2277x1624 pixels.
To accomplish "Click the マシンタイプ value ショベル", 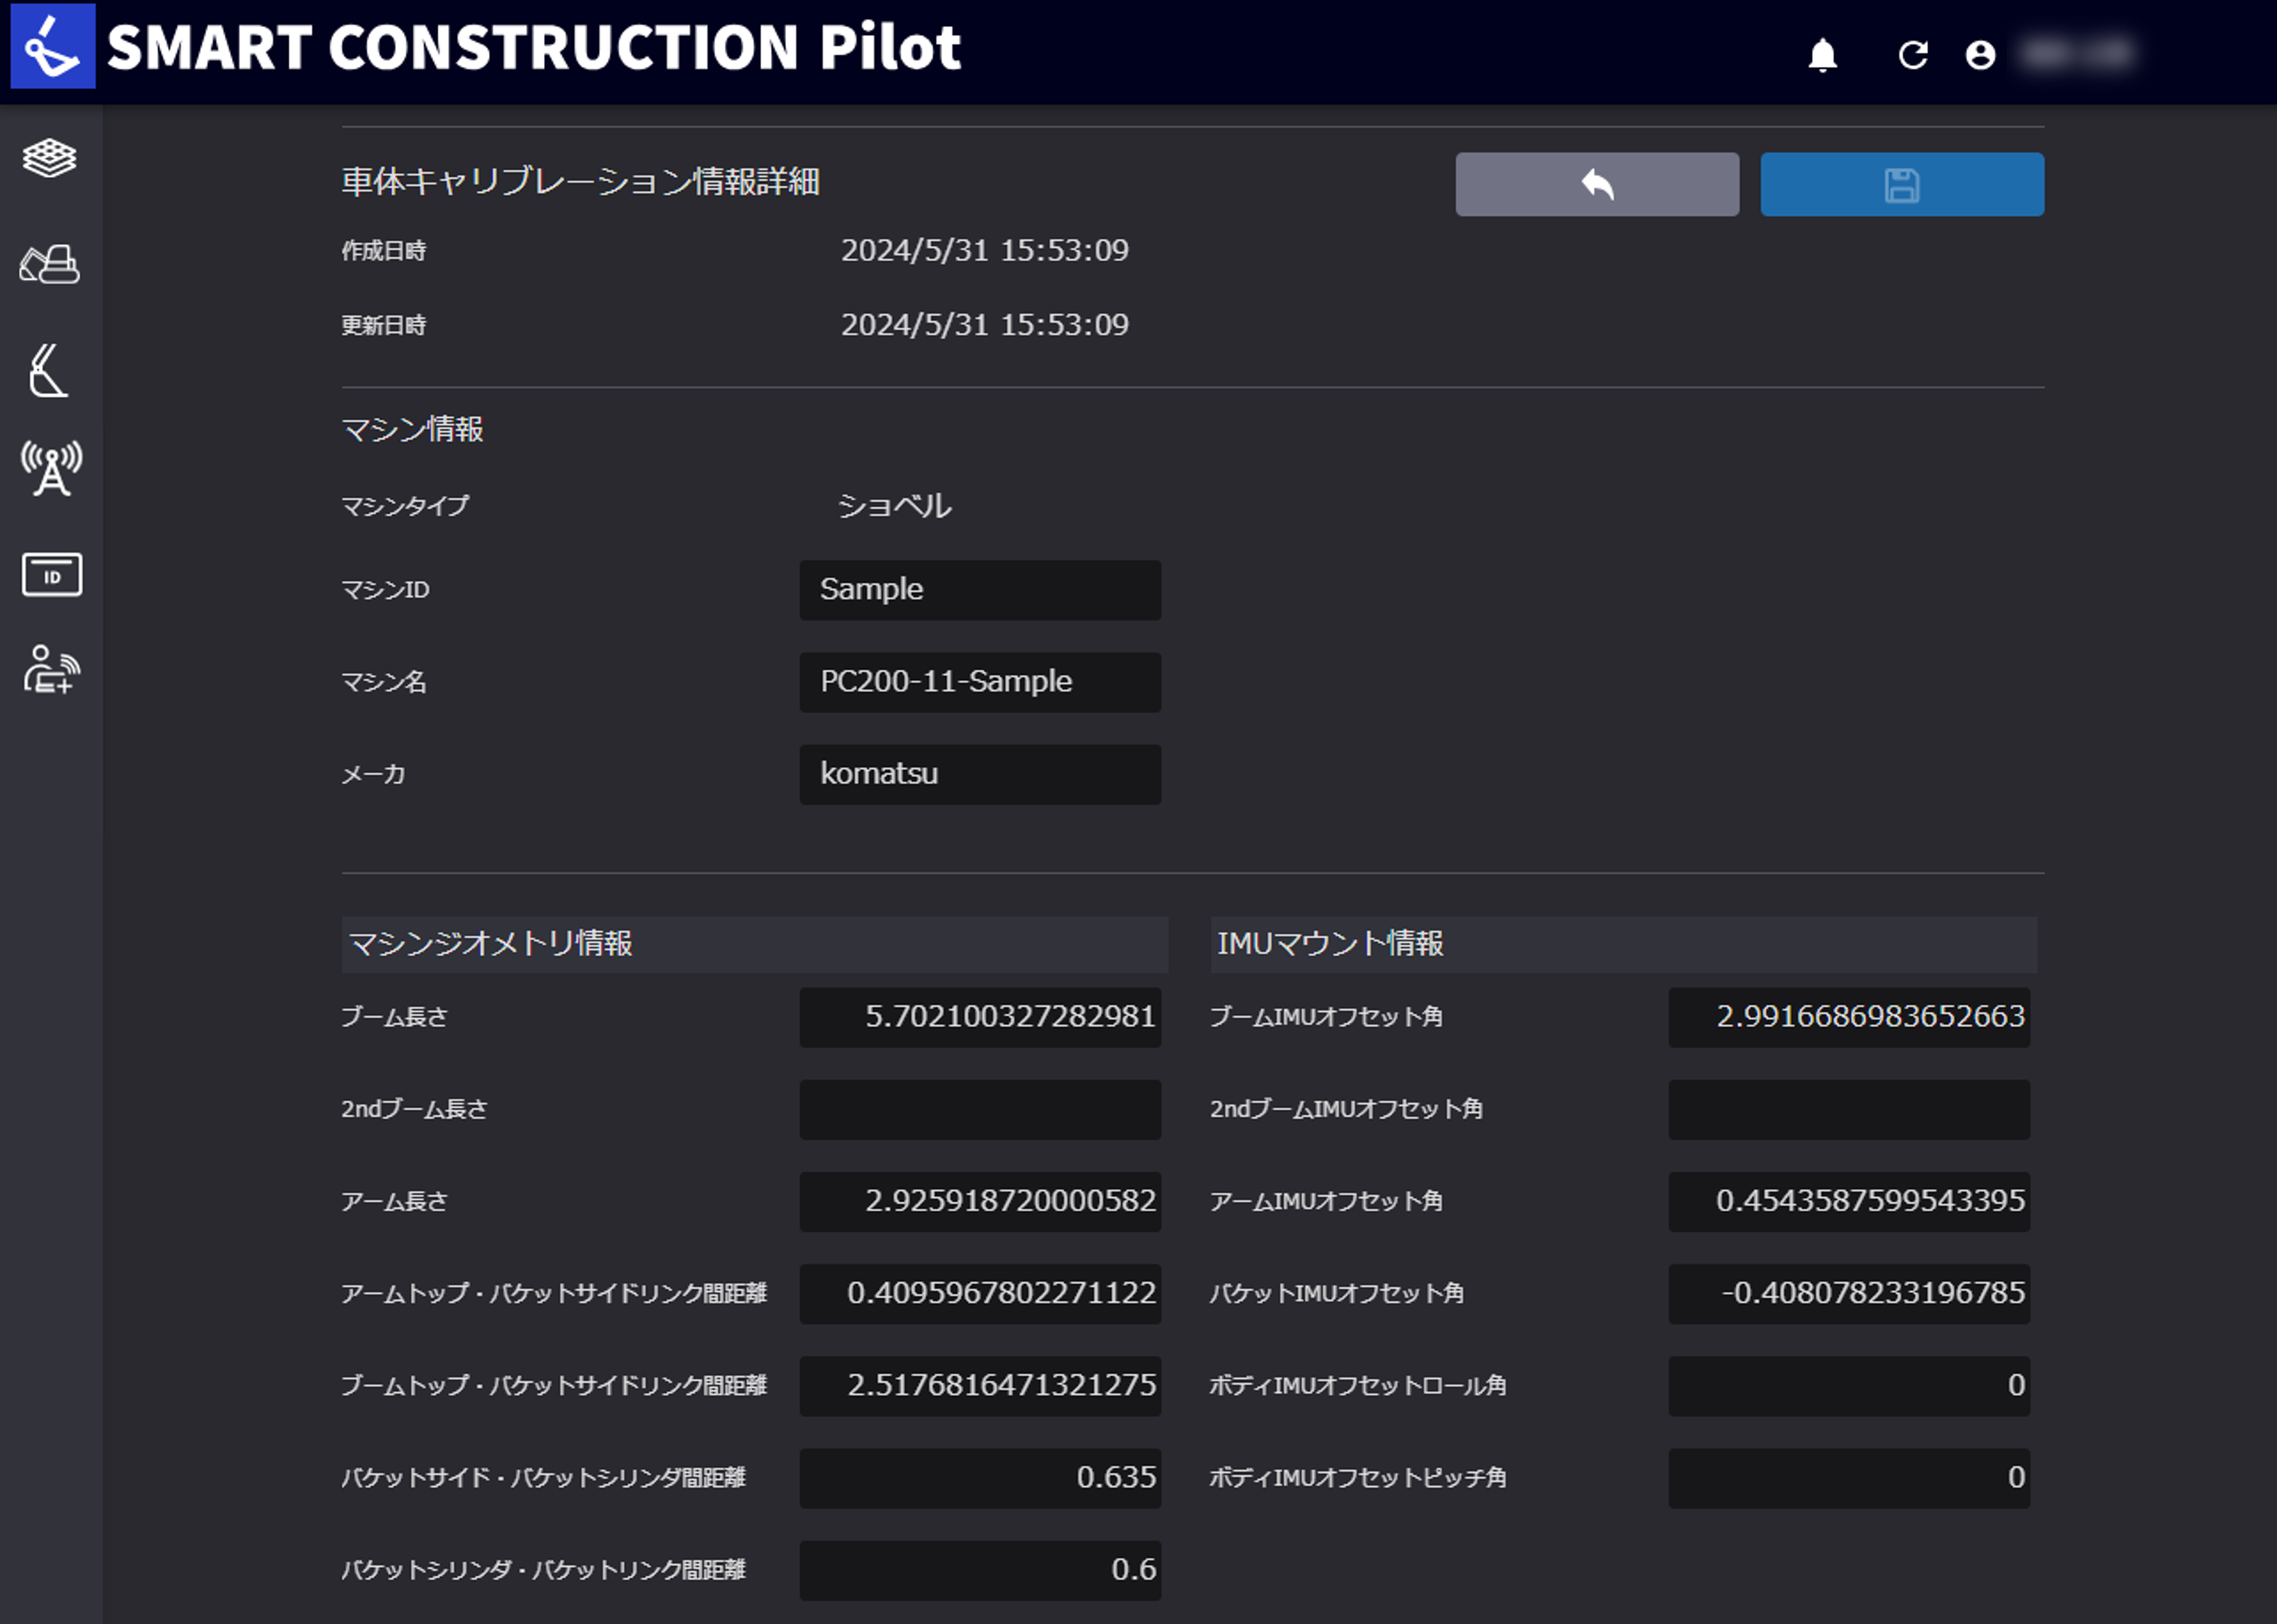I will [x=894, y=506].
